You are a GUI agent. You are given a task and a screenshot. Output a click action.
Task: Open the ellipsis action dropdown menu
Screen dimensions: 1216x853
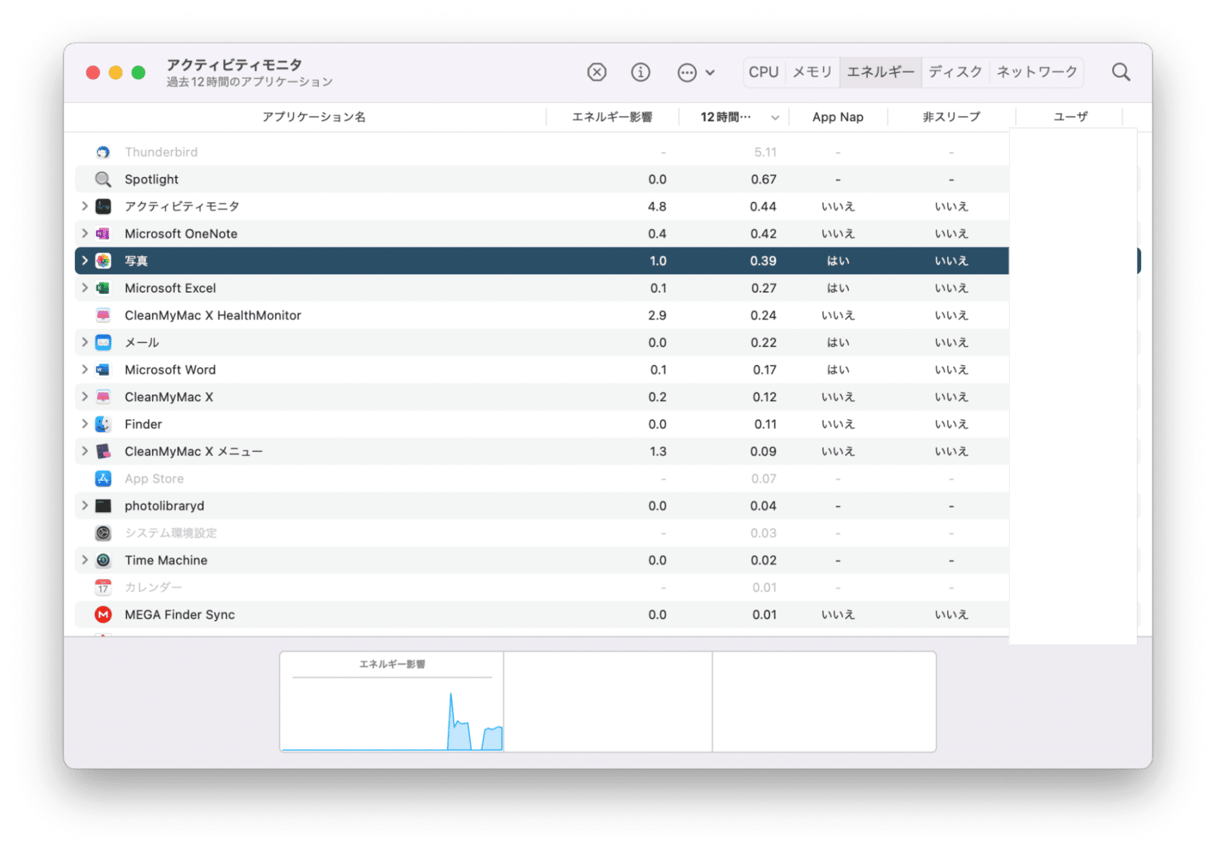pyautogui.click(x=696, y=72)
